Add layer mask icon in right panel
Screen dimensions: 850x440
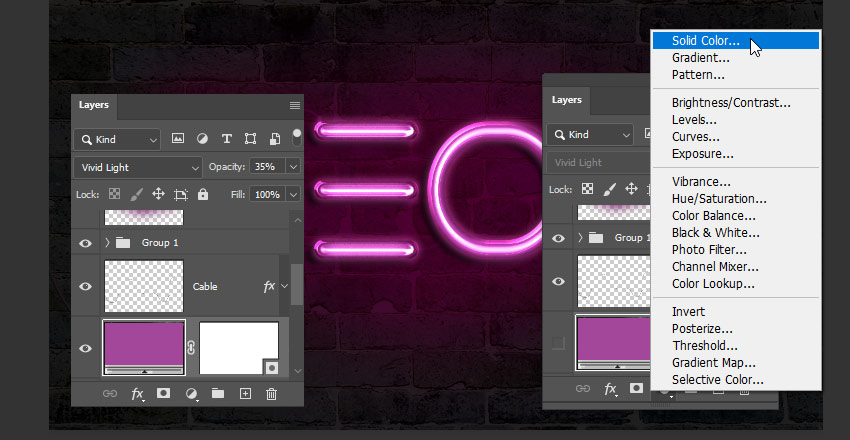[x=636, y=388]
